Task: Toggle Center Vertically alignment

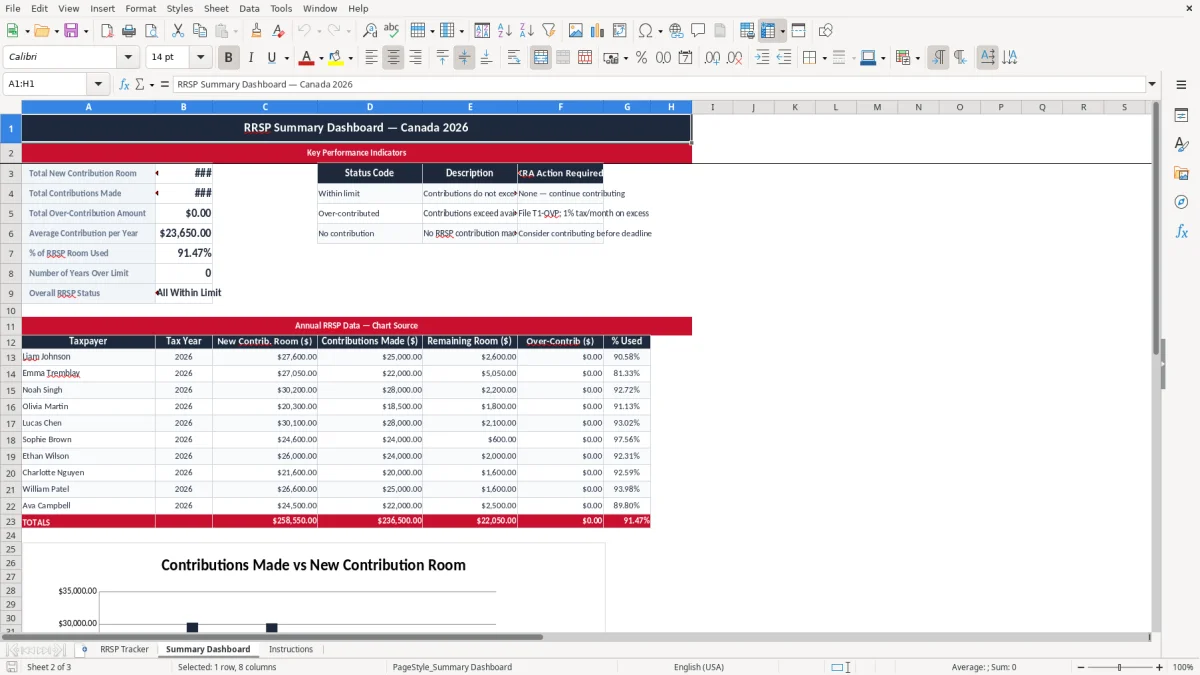Action: tap(464, 57)
